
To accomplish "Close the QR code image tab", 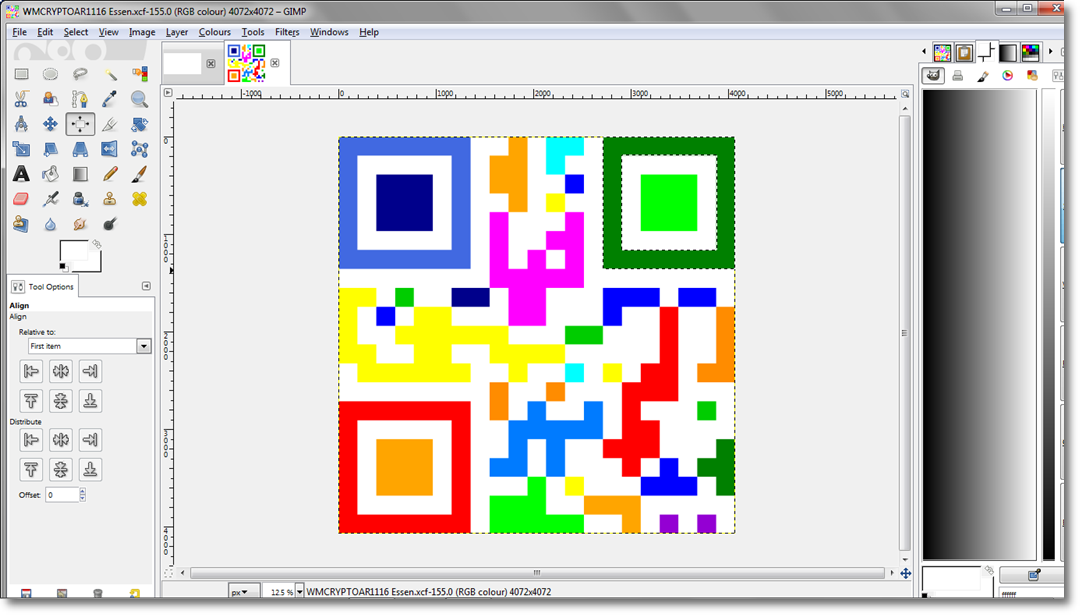I will (x=275, y=63).
